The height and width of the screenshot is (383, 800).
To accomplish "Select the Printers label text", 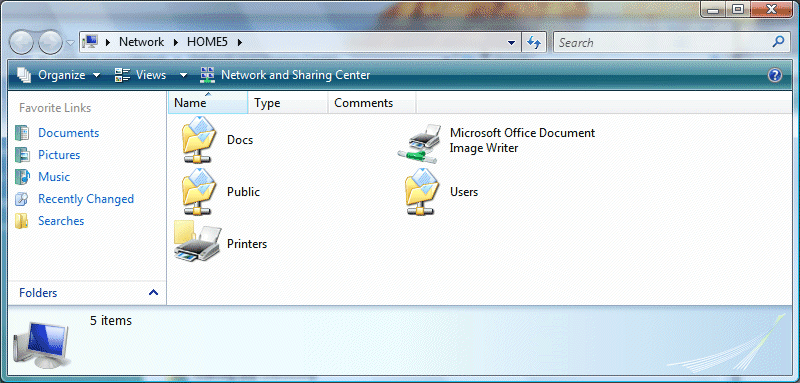I will click(x=247, y=244).
